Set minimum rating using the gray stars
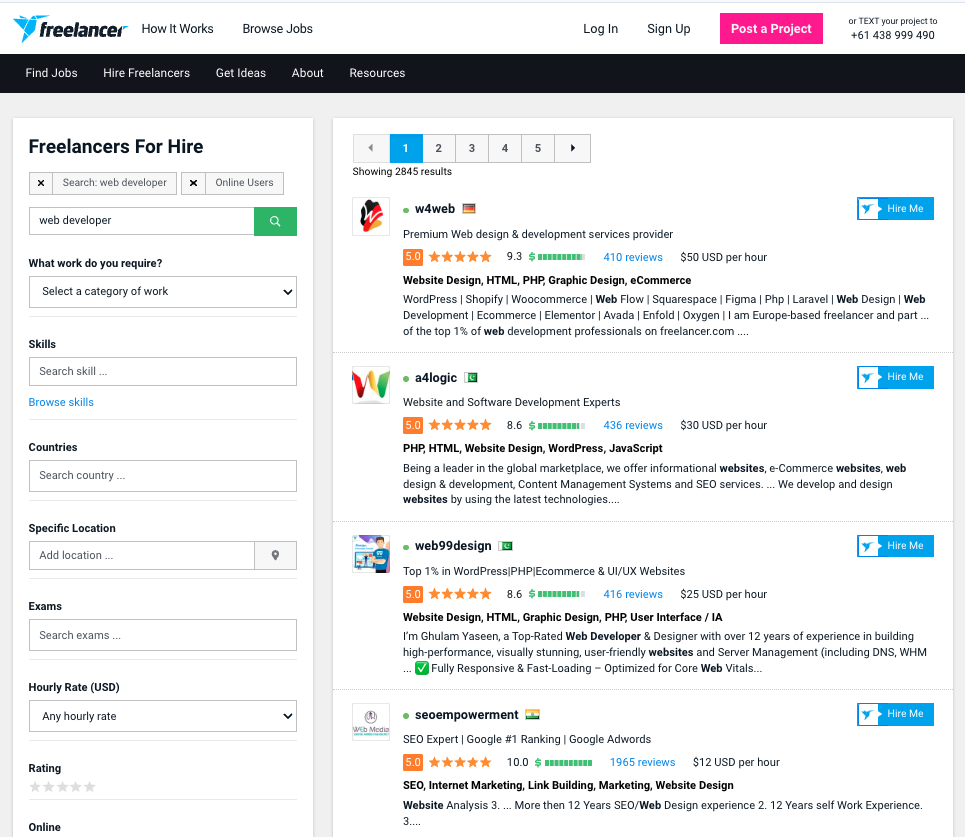 coord(64,787)
